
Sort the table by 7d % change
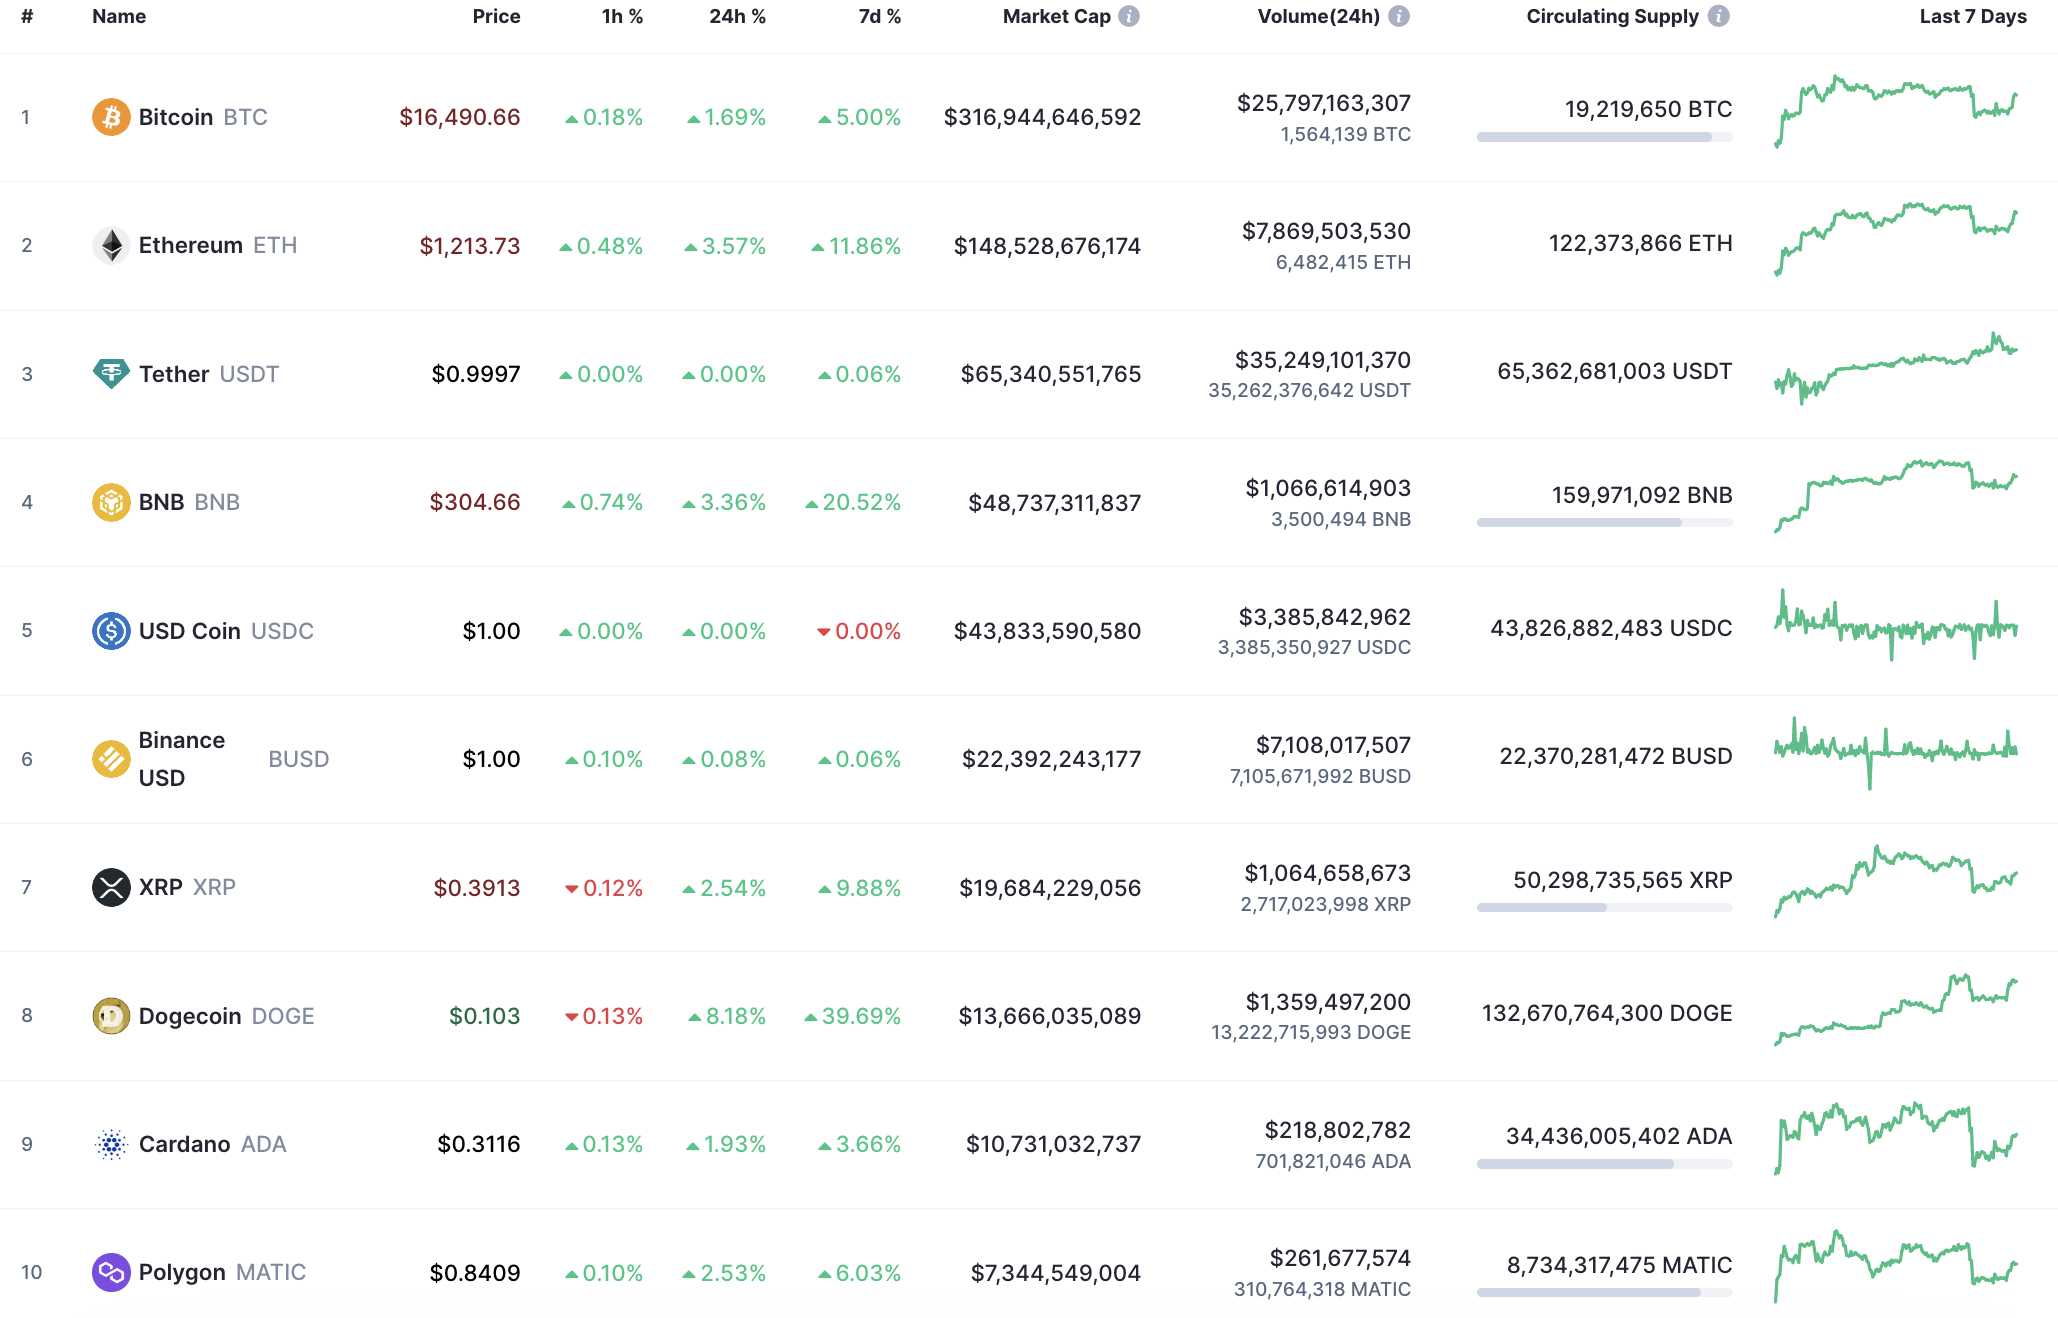pyautogui.click(x=880, y=16)
